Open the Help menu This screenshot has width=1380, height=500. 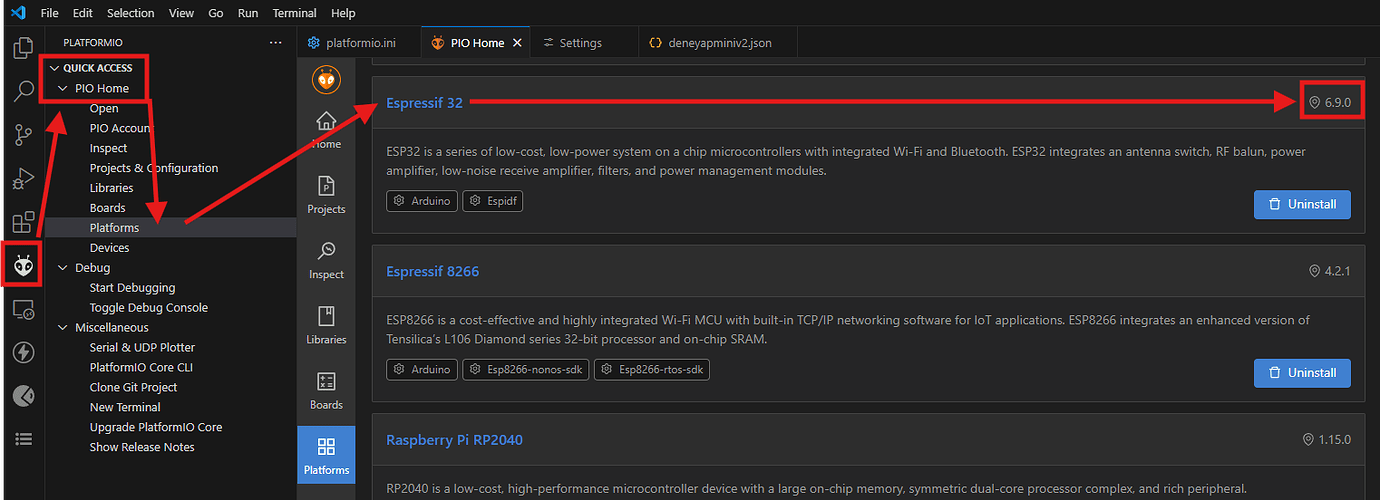(x=343, y=13)
